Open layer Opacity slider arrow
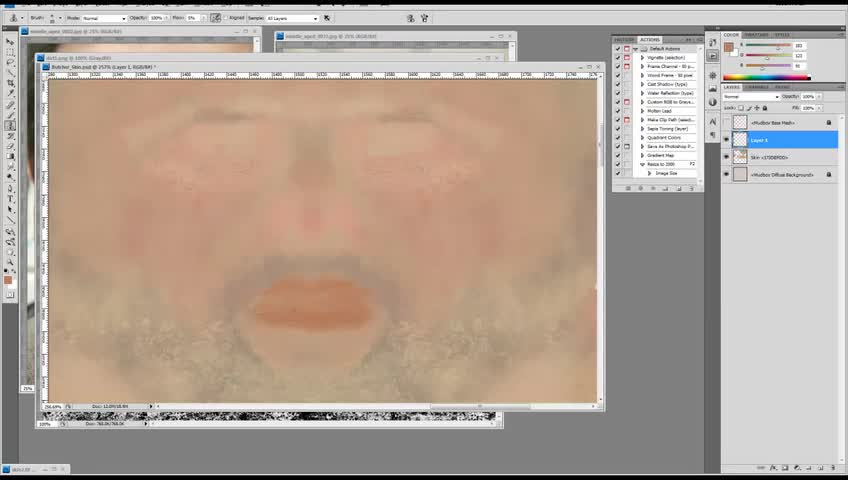Viewport: 848px width, 480px height. [819, 97]
